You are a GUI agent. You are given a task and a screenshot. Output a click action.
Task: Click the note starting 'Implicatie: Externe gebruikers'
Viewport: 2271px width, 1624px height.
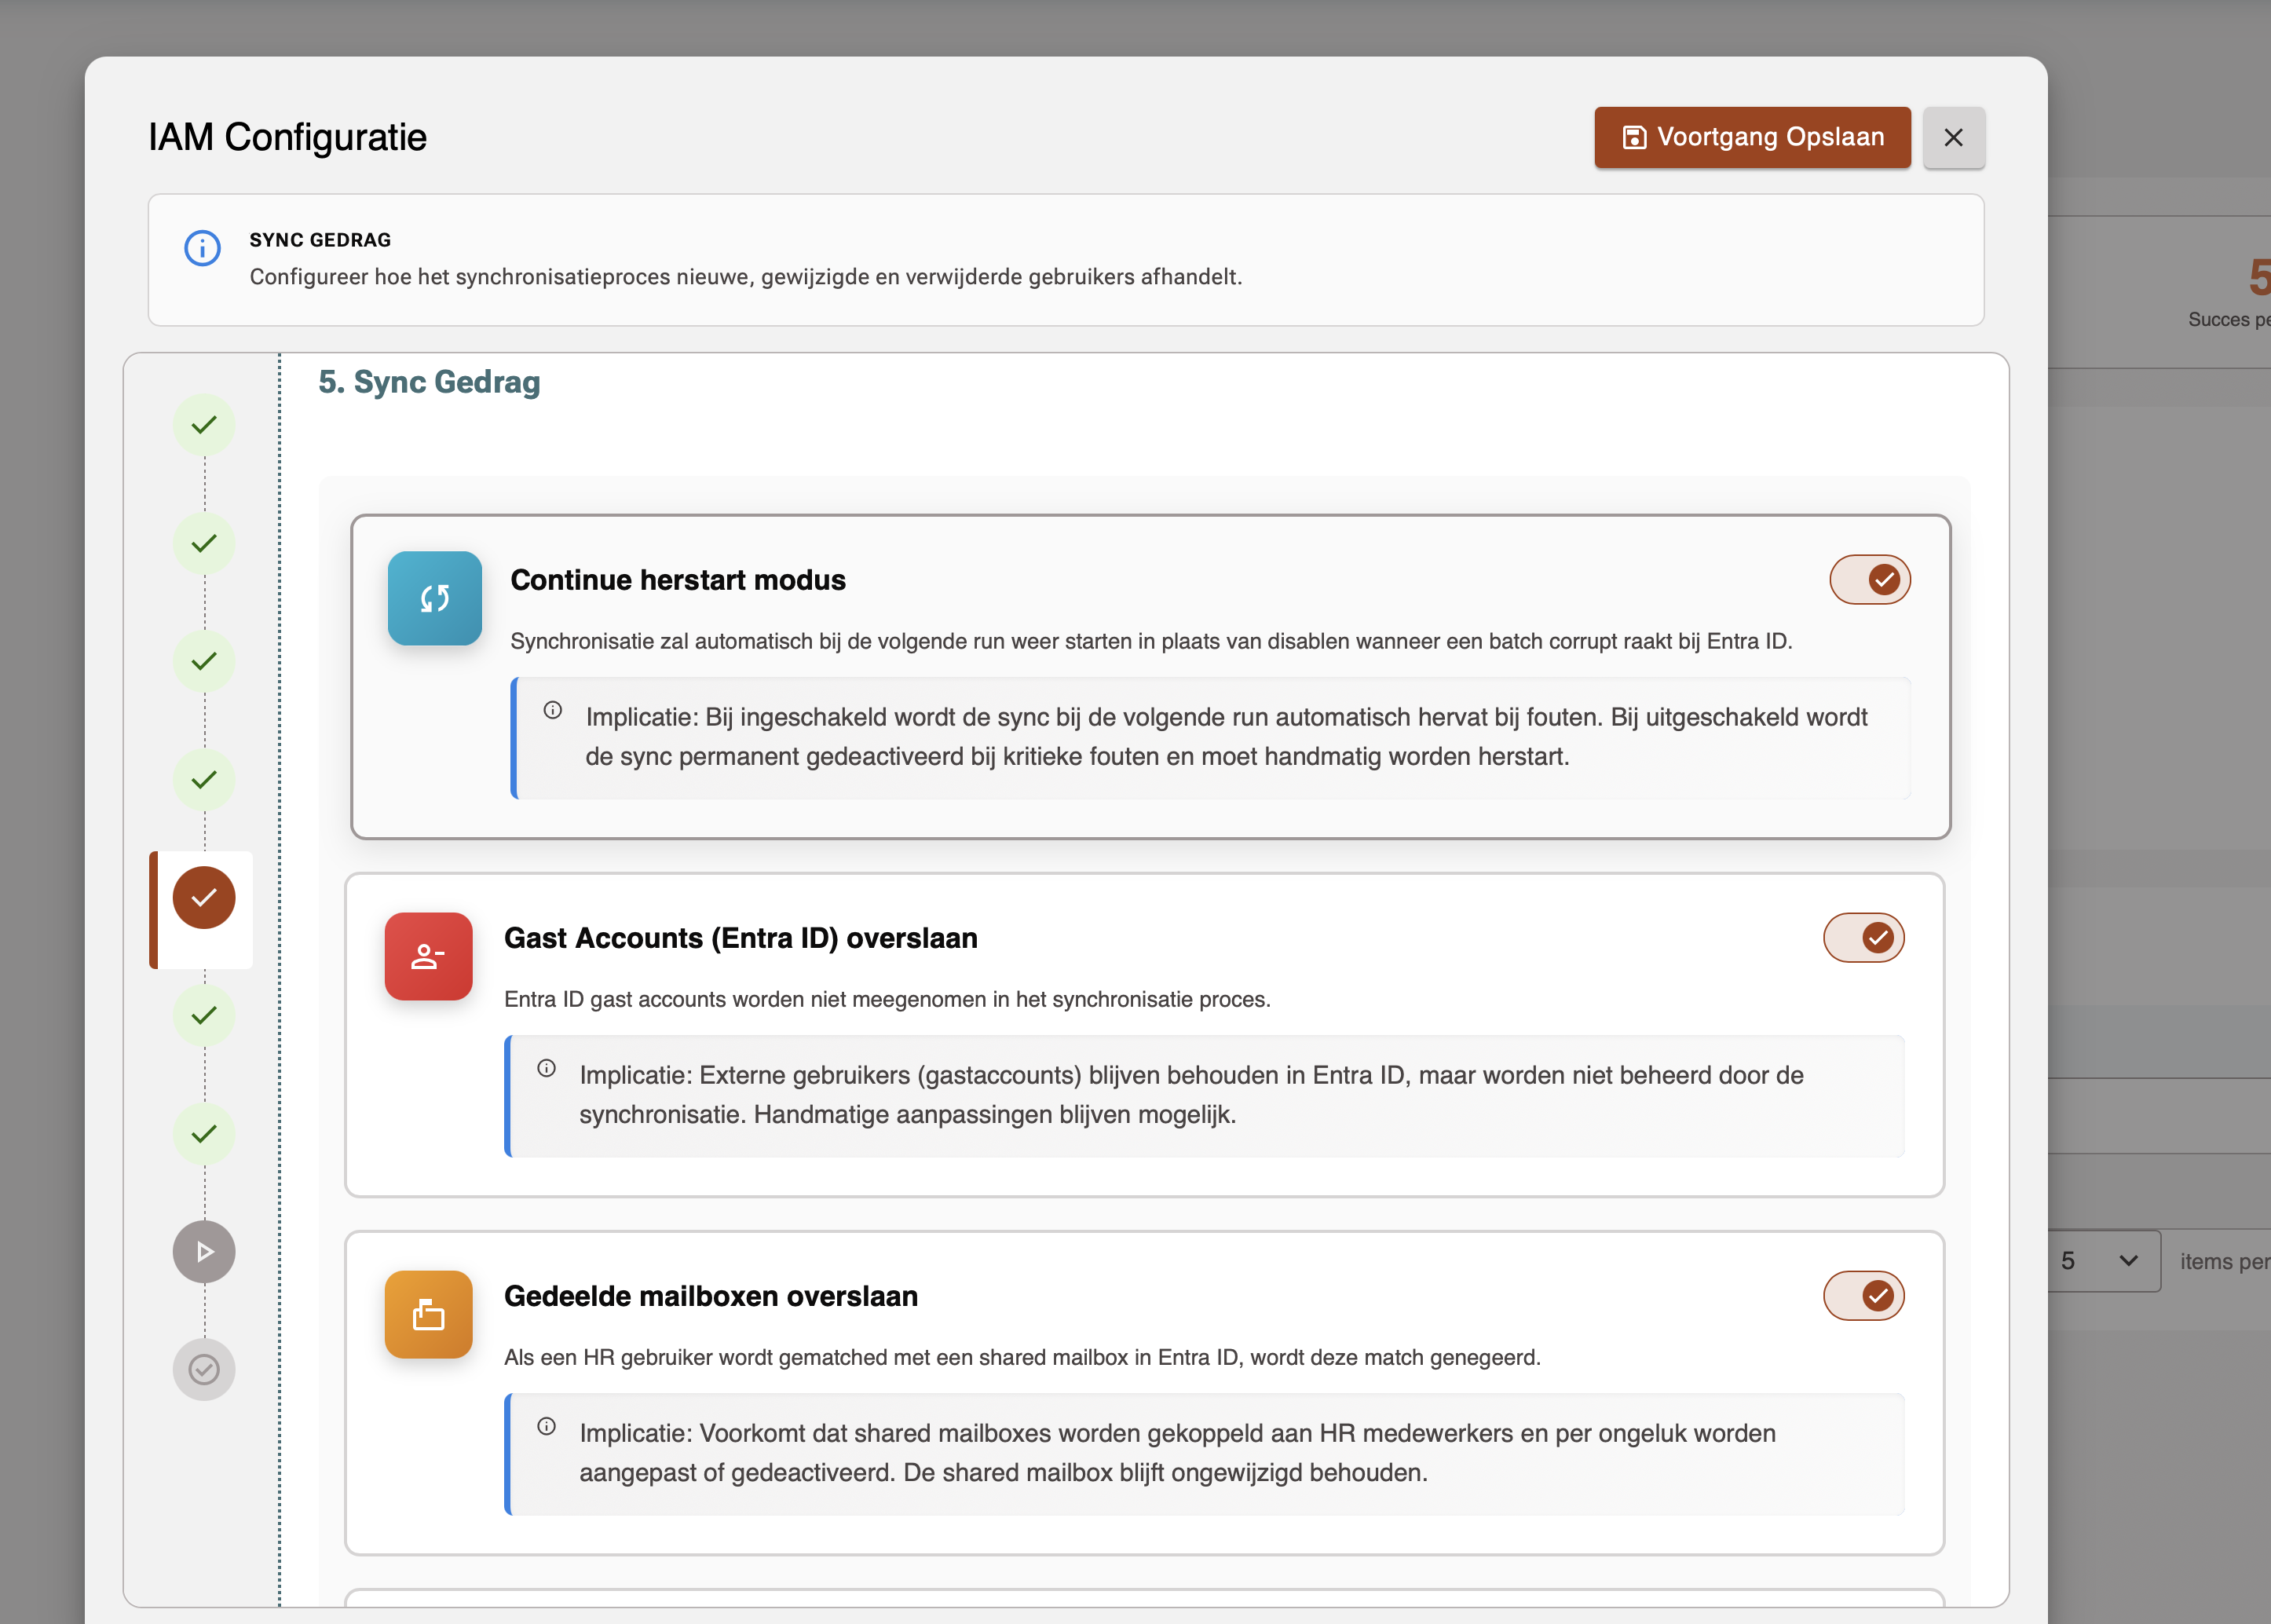click(1191, 1095)
